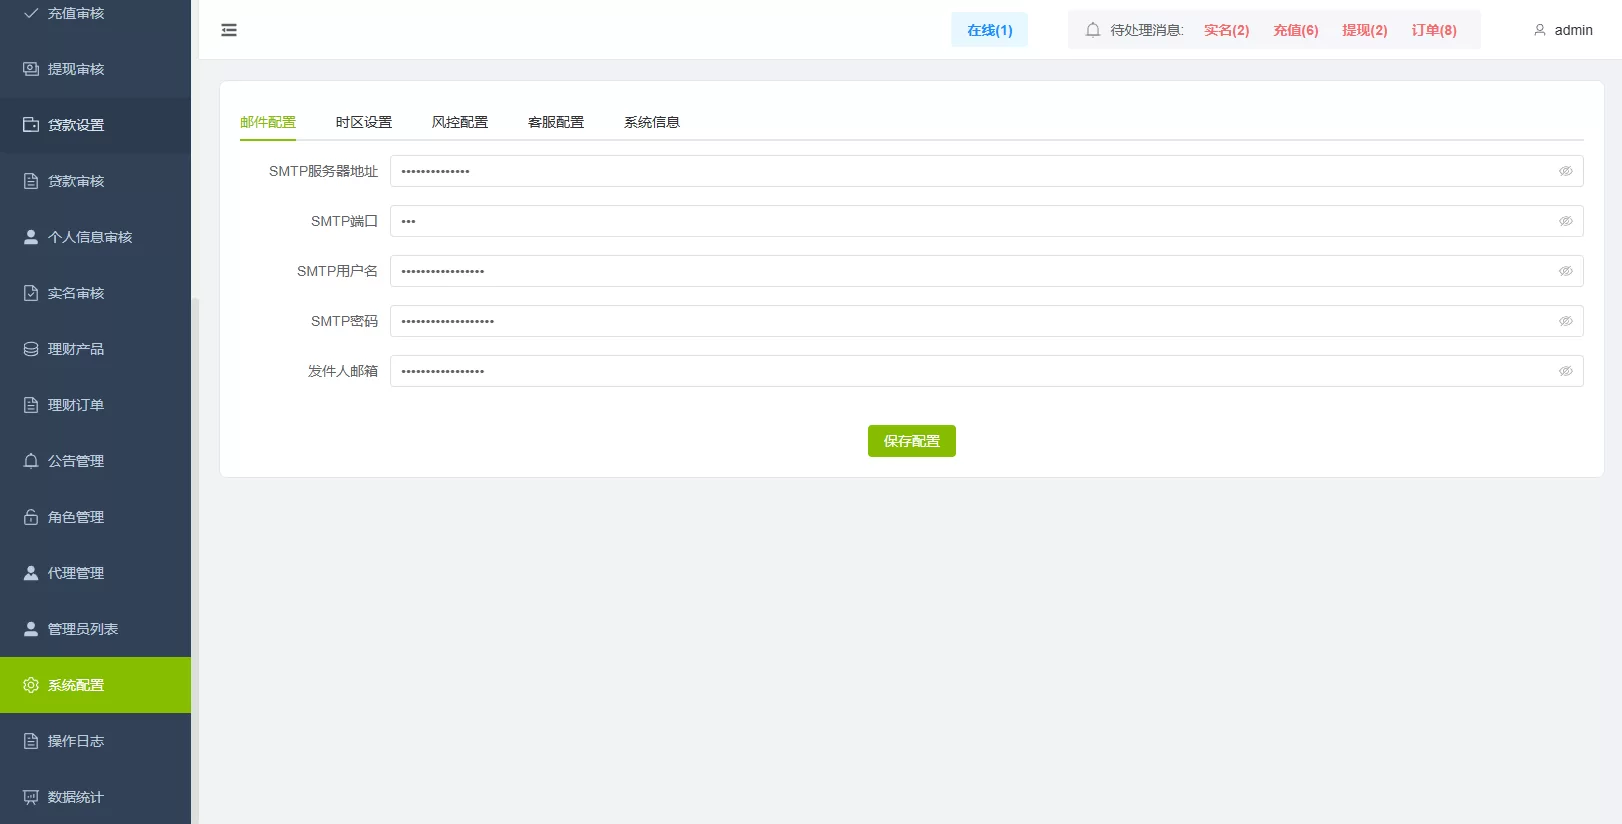This screenshot has width=1622, height=824.
Task: Click the 系统配置 gear icon
Action: click(31, 685)
